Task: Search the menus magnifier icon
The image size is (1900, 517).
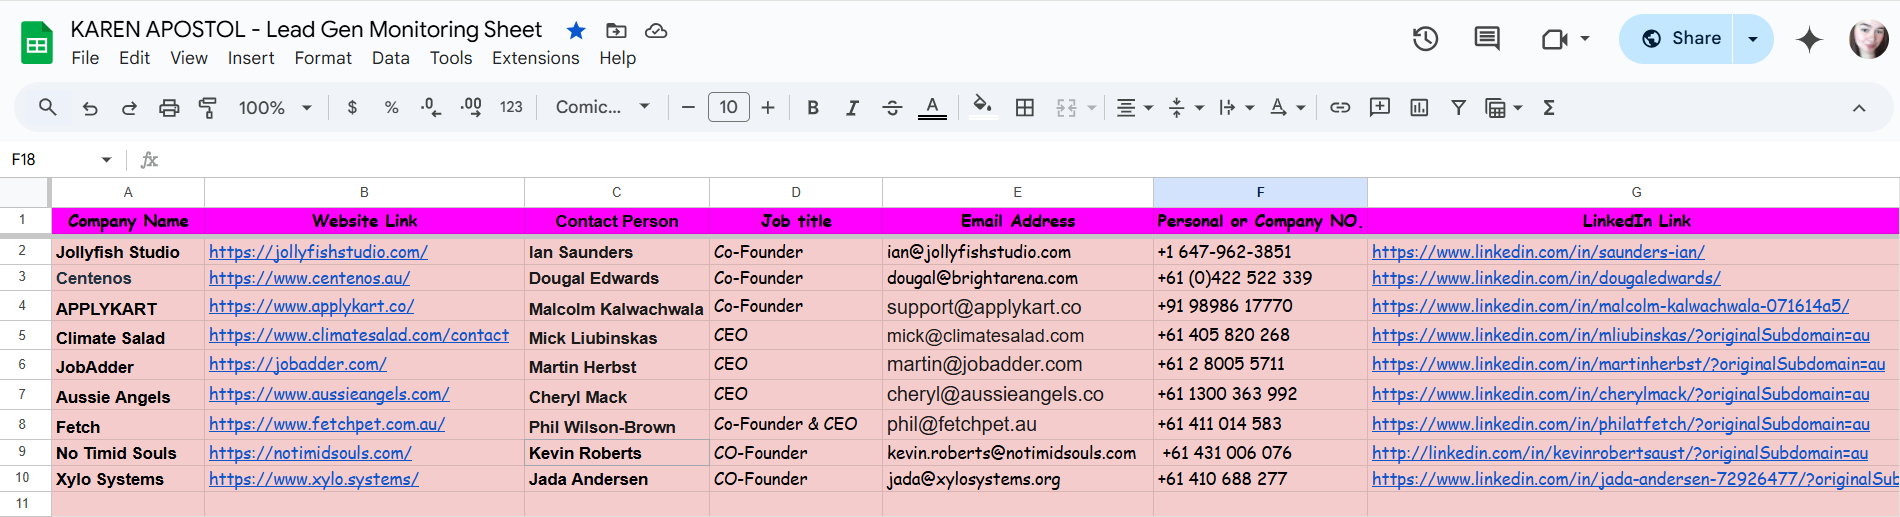Action: click(x=47, y=107)
